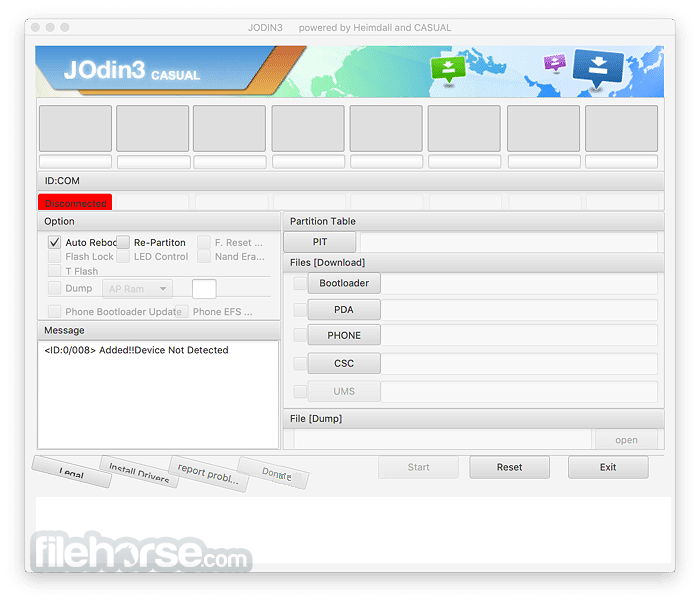Viewport: 700px width, 603px height.
Task: Toggle the Phone EFS checkbox
Action: pyautogui.click(x=182, y=312)
